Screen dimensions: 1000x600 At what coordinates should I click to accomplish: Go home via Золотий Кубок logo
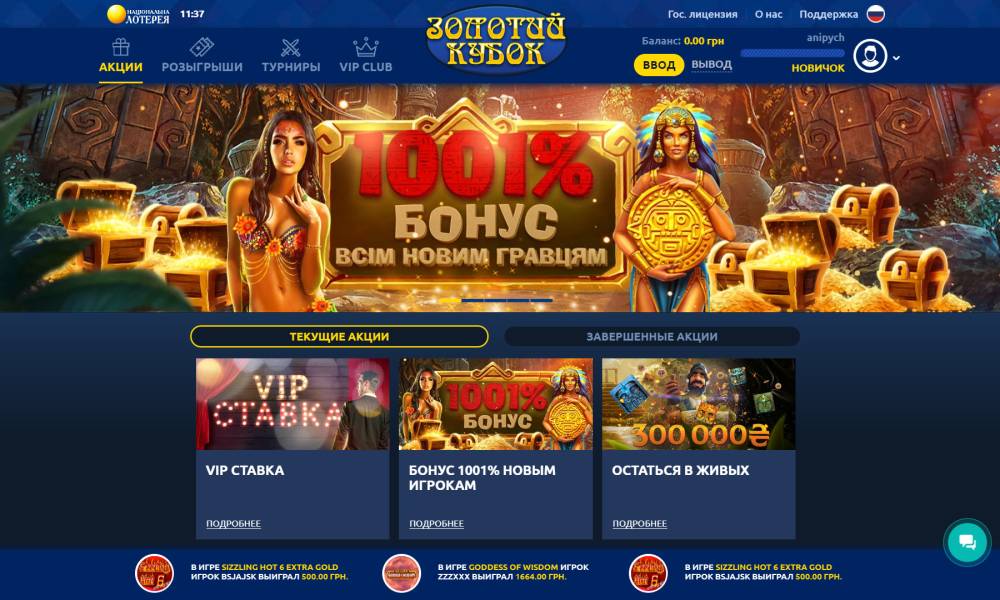(496, 40)
